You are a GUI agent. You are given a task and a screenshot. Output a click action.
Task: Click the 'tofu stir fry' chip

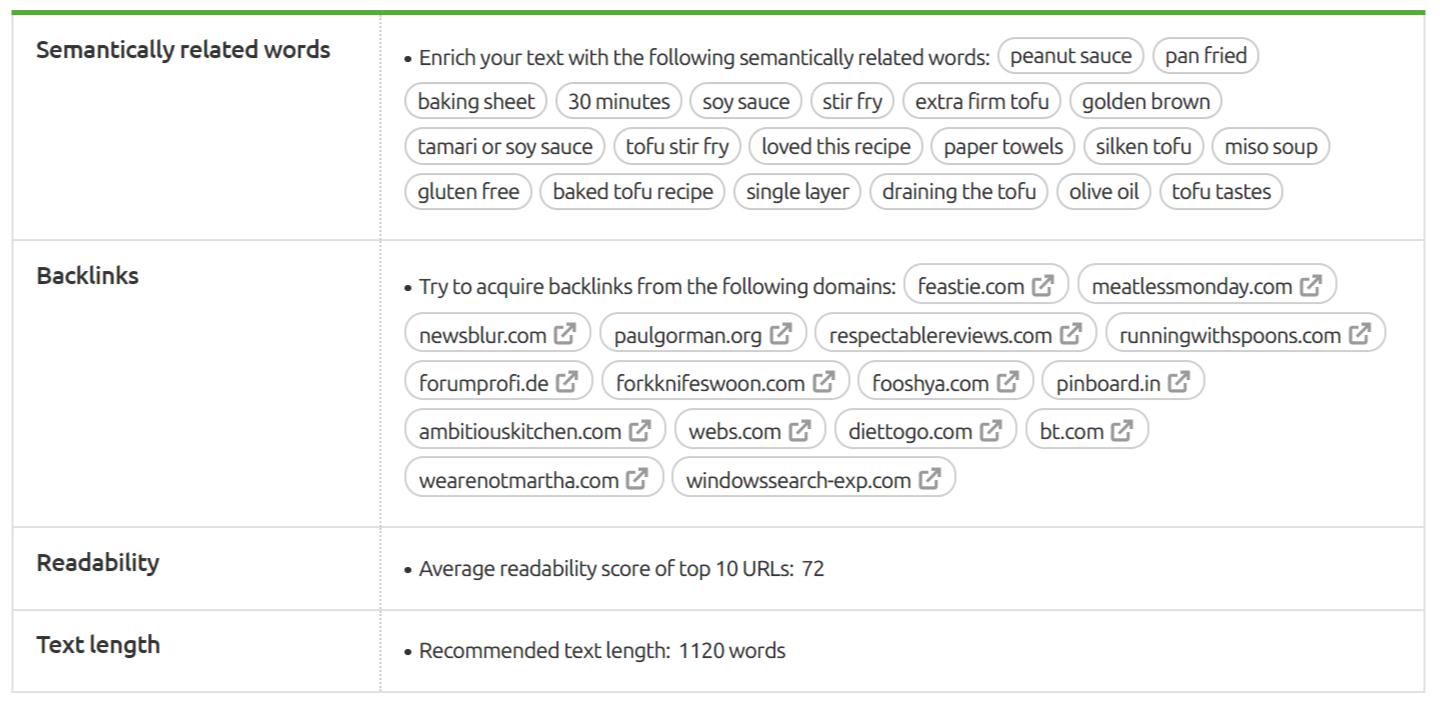click(x=678, y=146)
